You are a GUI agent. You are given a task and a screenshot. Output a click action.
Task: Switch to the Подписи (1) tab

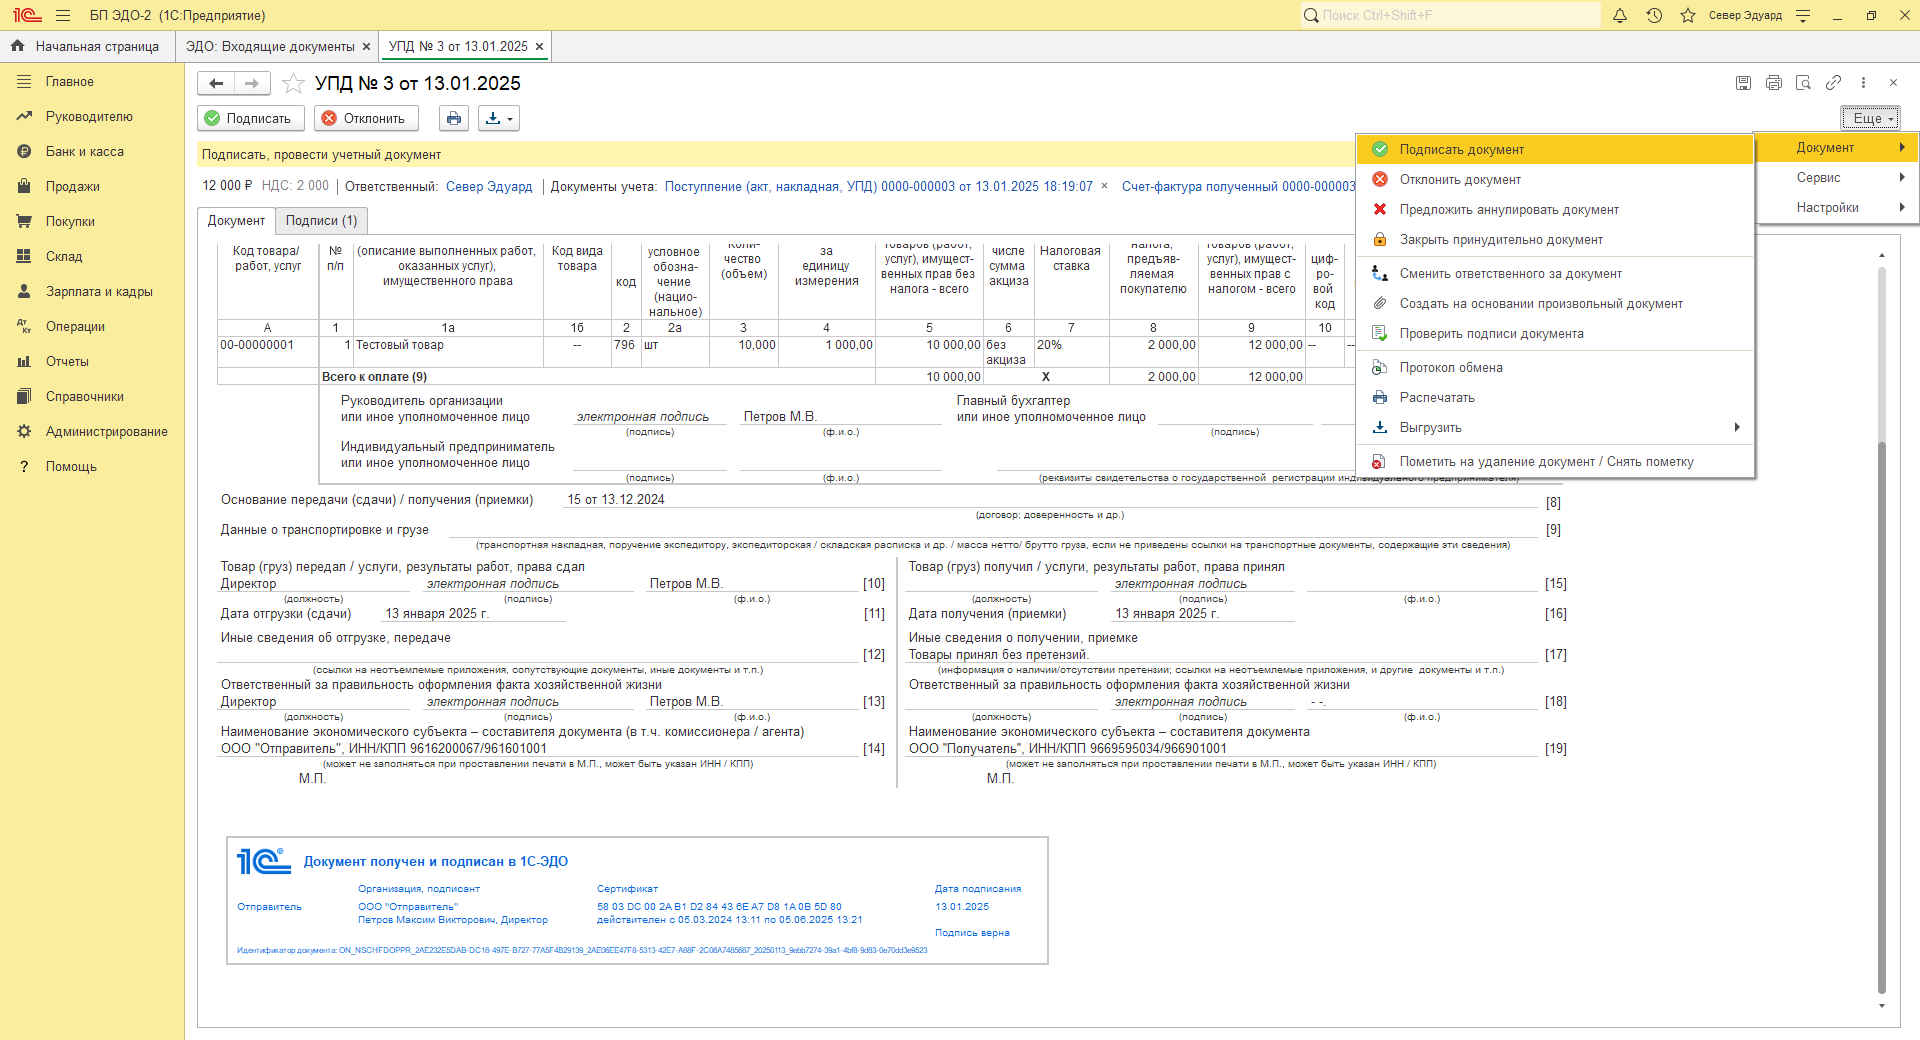click(321, 221)
